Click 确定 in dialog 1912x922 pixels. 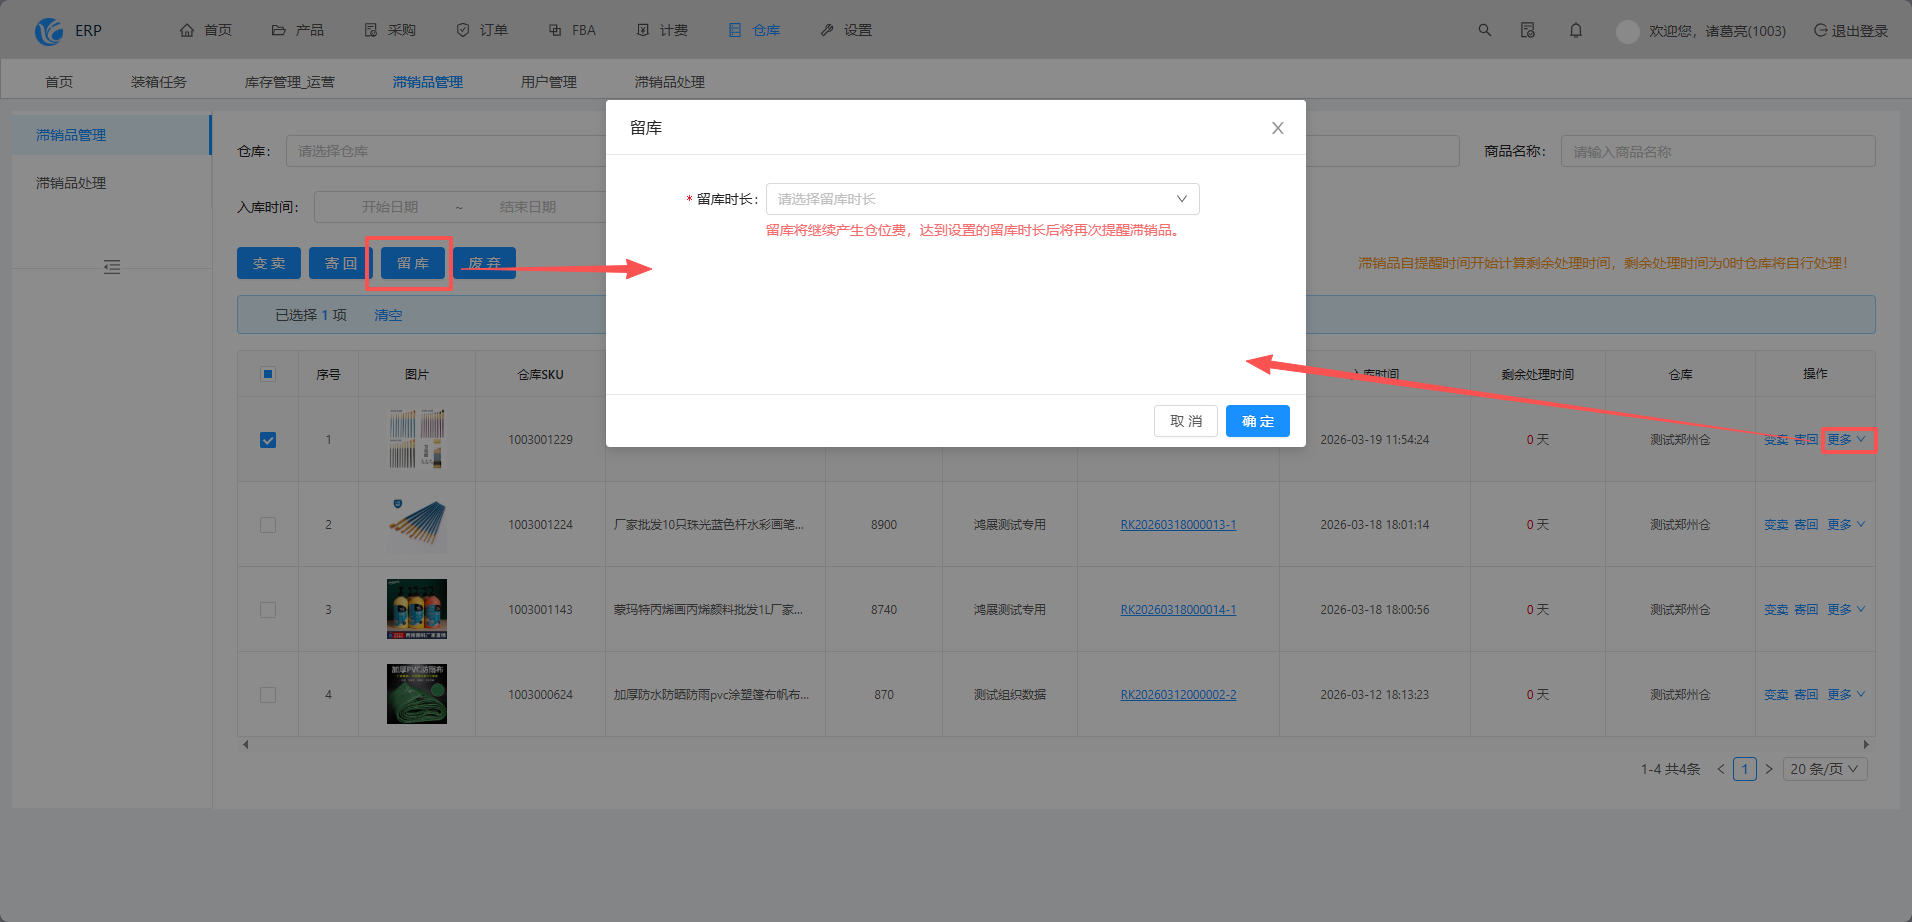(x=1258, y=421)
